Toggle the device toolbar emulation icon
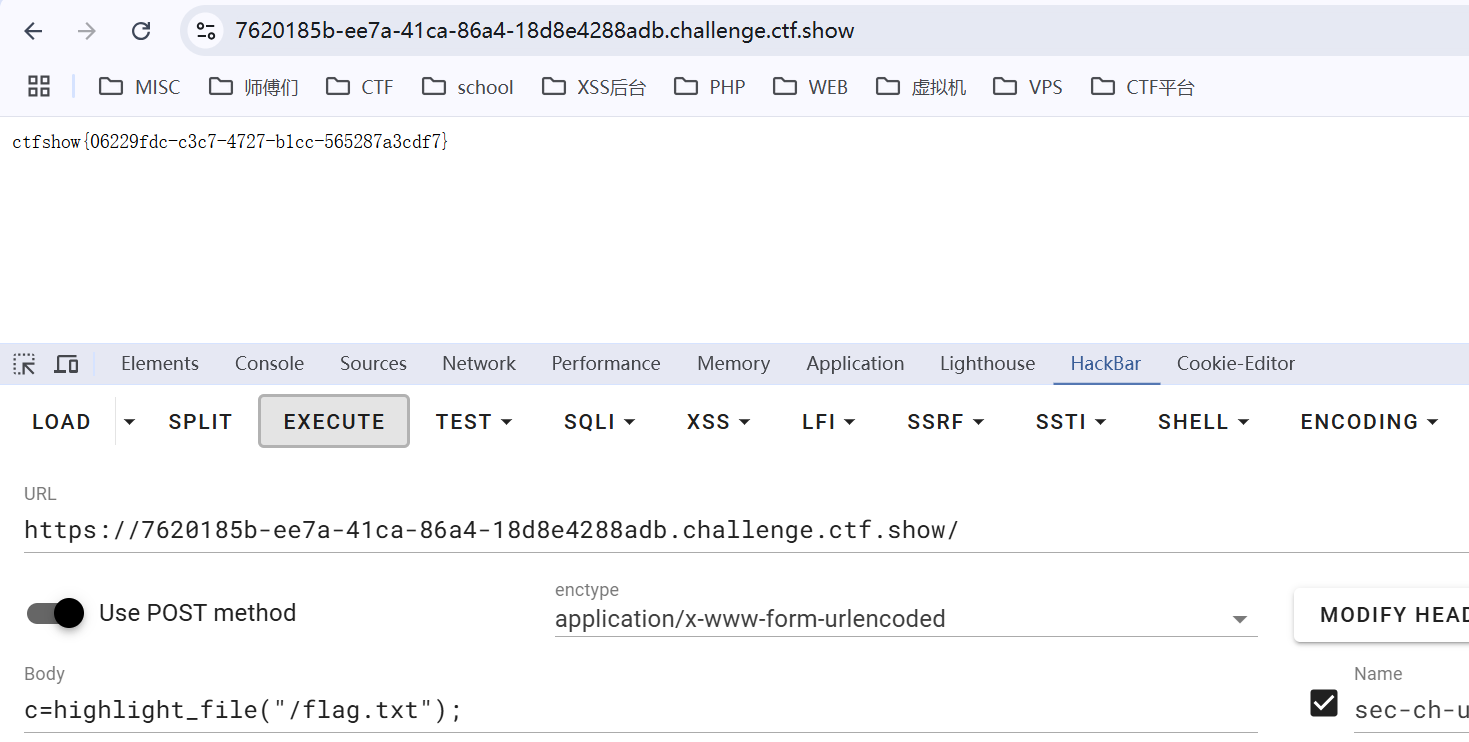 pos(66,364)
